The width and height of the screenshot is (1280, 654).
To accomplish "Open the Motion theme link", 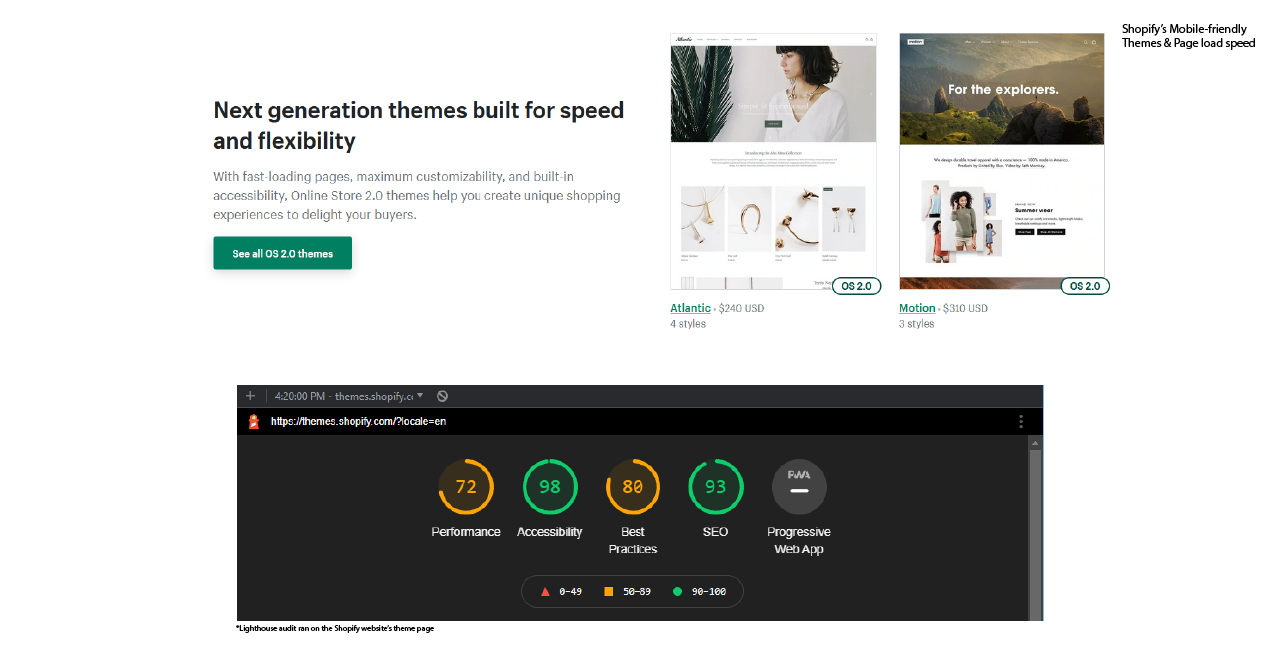I will (x=917, y=308).
